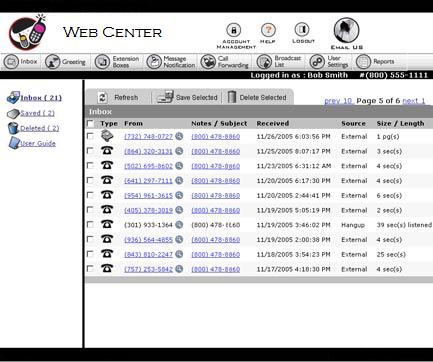
Task: Open the Inbox (21) sidebar link
Action: point(41,98)
